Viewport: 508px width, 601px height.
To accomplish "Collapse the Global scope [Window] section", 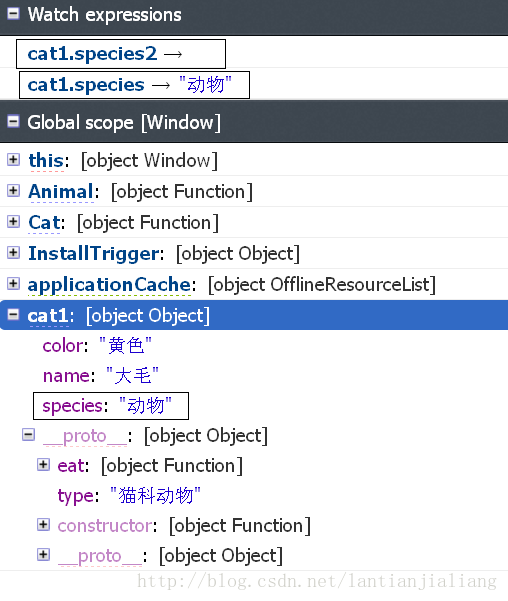I will (13, 122).
